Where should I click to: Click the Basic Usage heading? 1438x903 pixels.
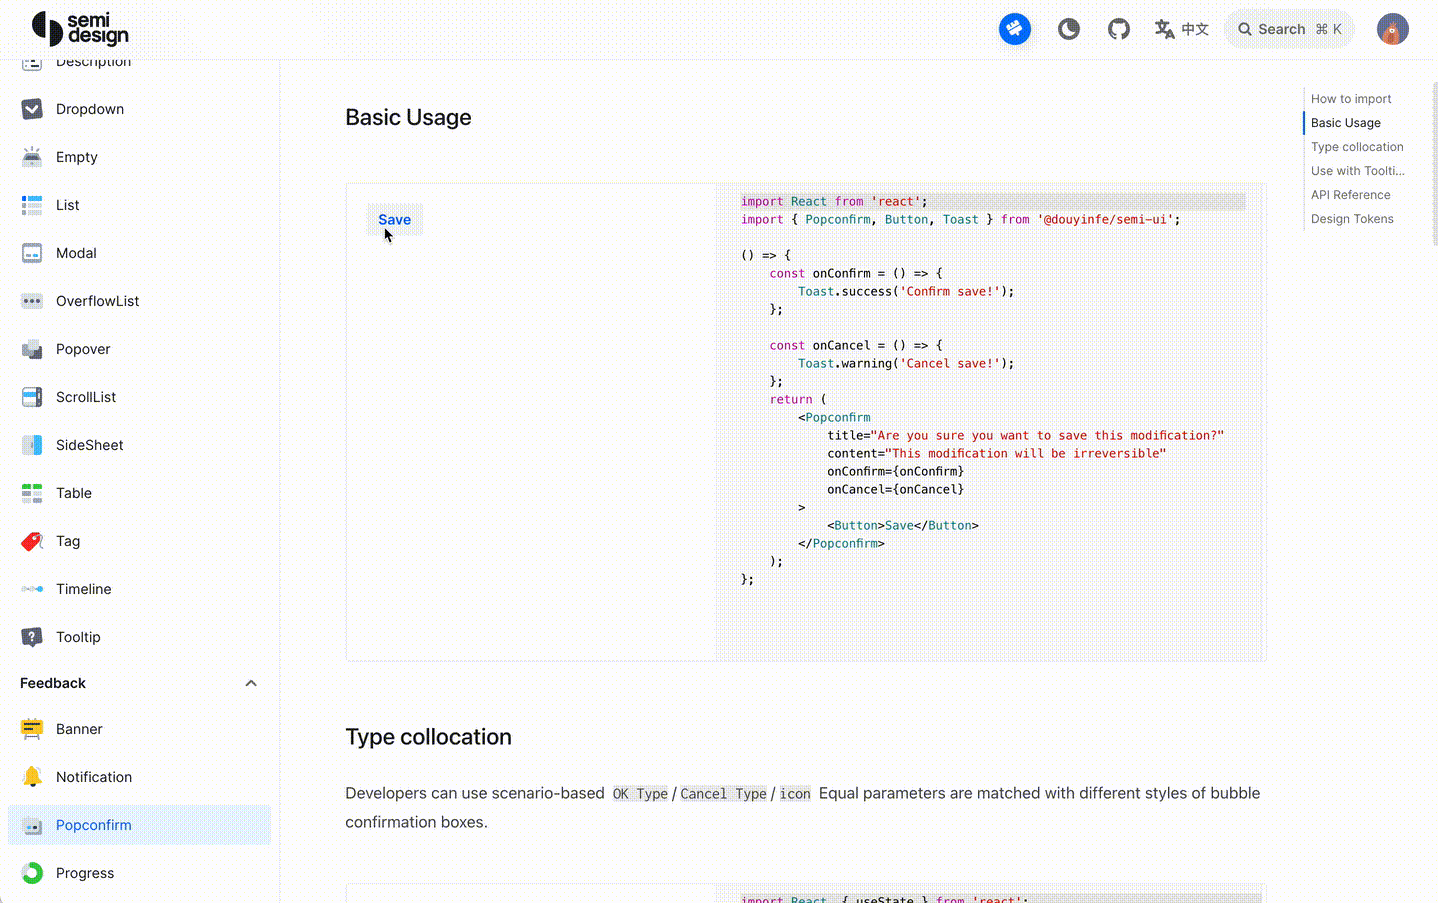click(408, 117)
